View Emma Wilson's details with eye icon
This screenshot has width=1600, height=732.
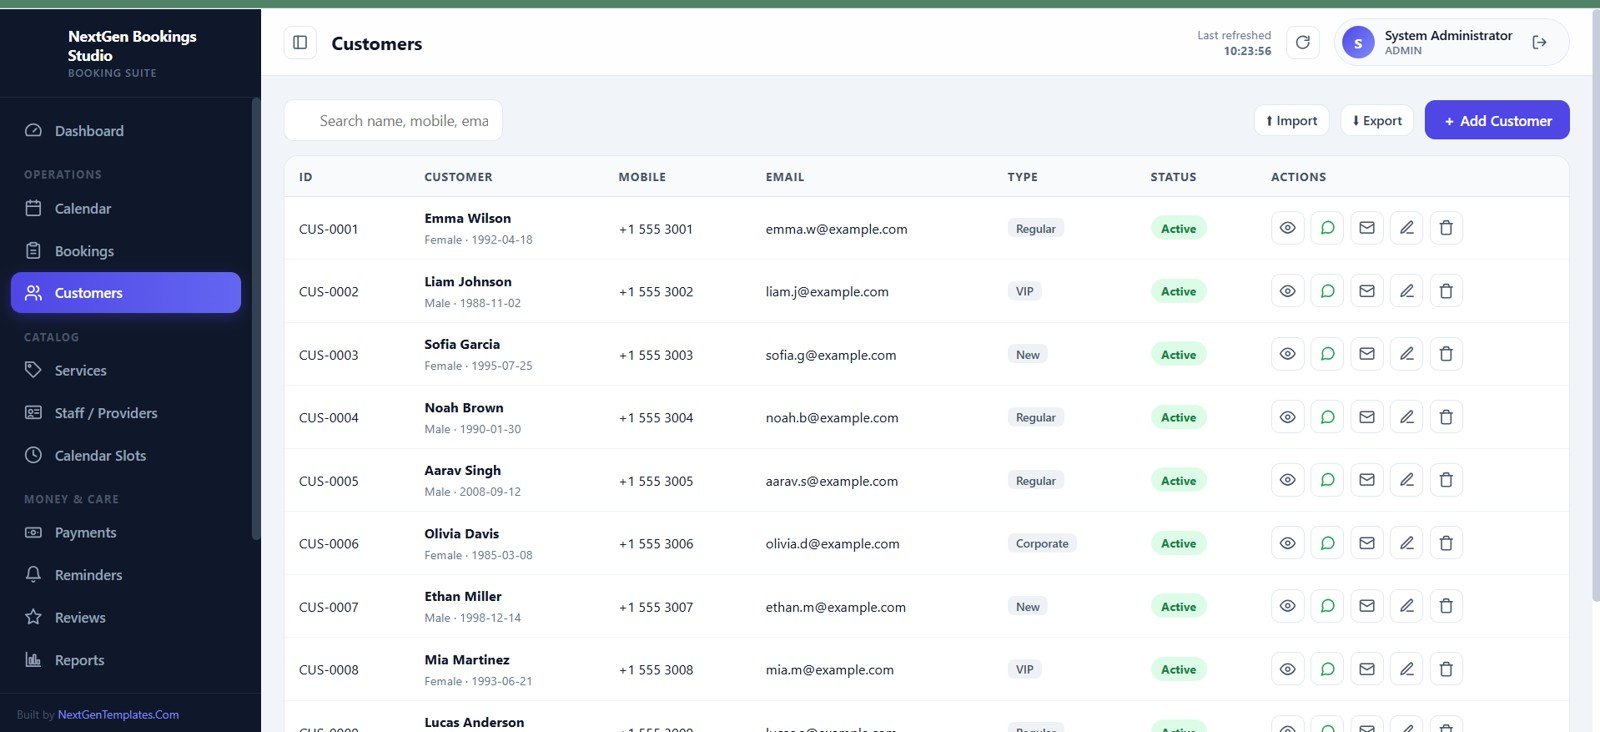(1288, 228)
